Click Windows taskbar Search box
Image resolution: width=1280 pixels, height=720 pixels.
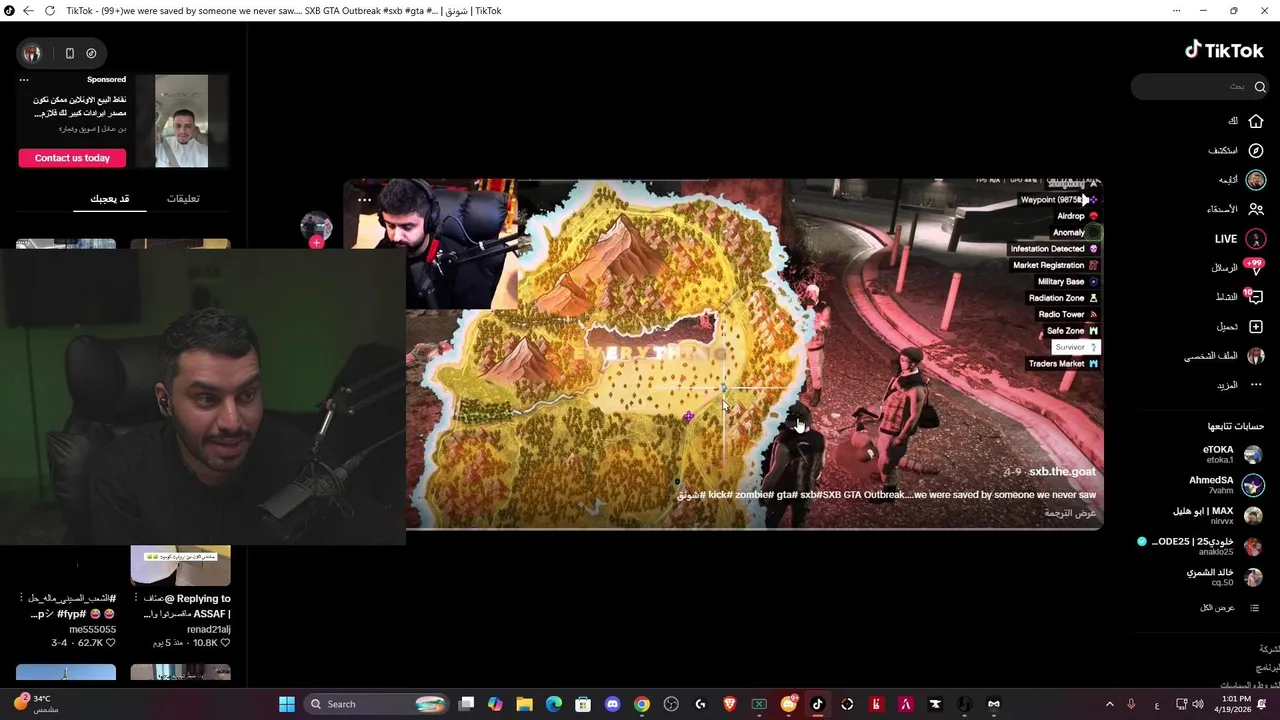pos(375,704)
